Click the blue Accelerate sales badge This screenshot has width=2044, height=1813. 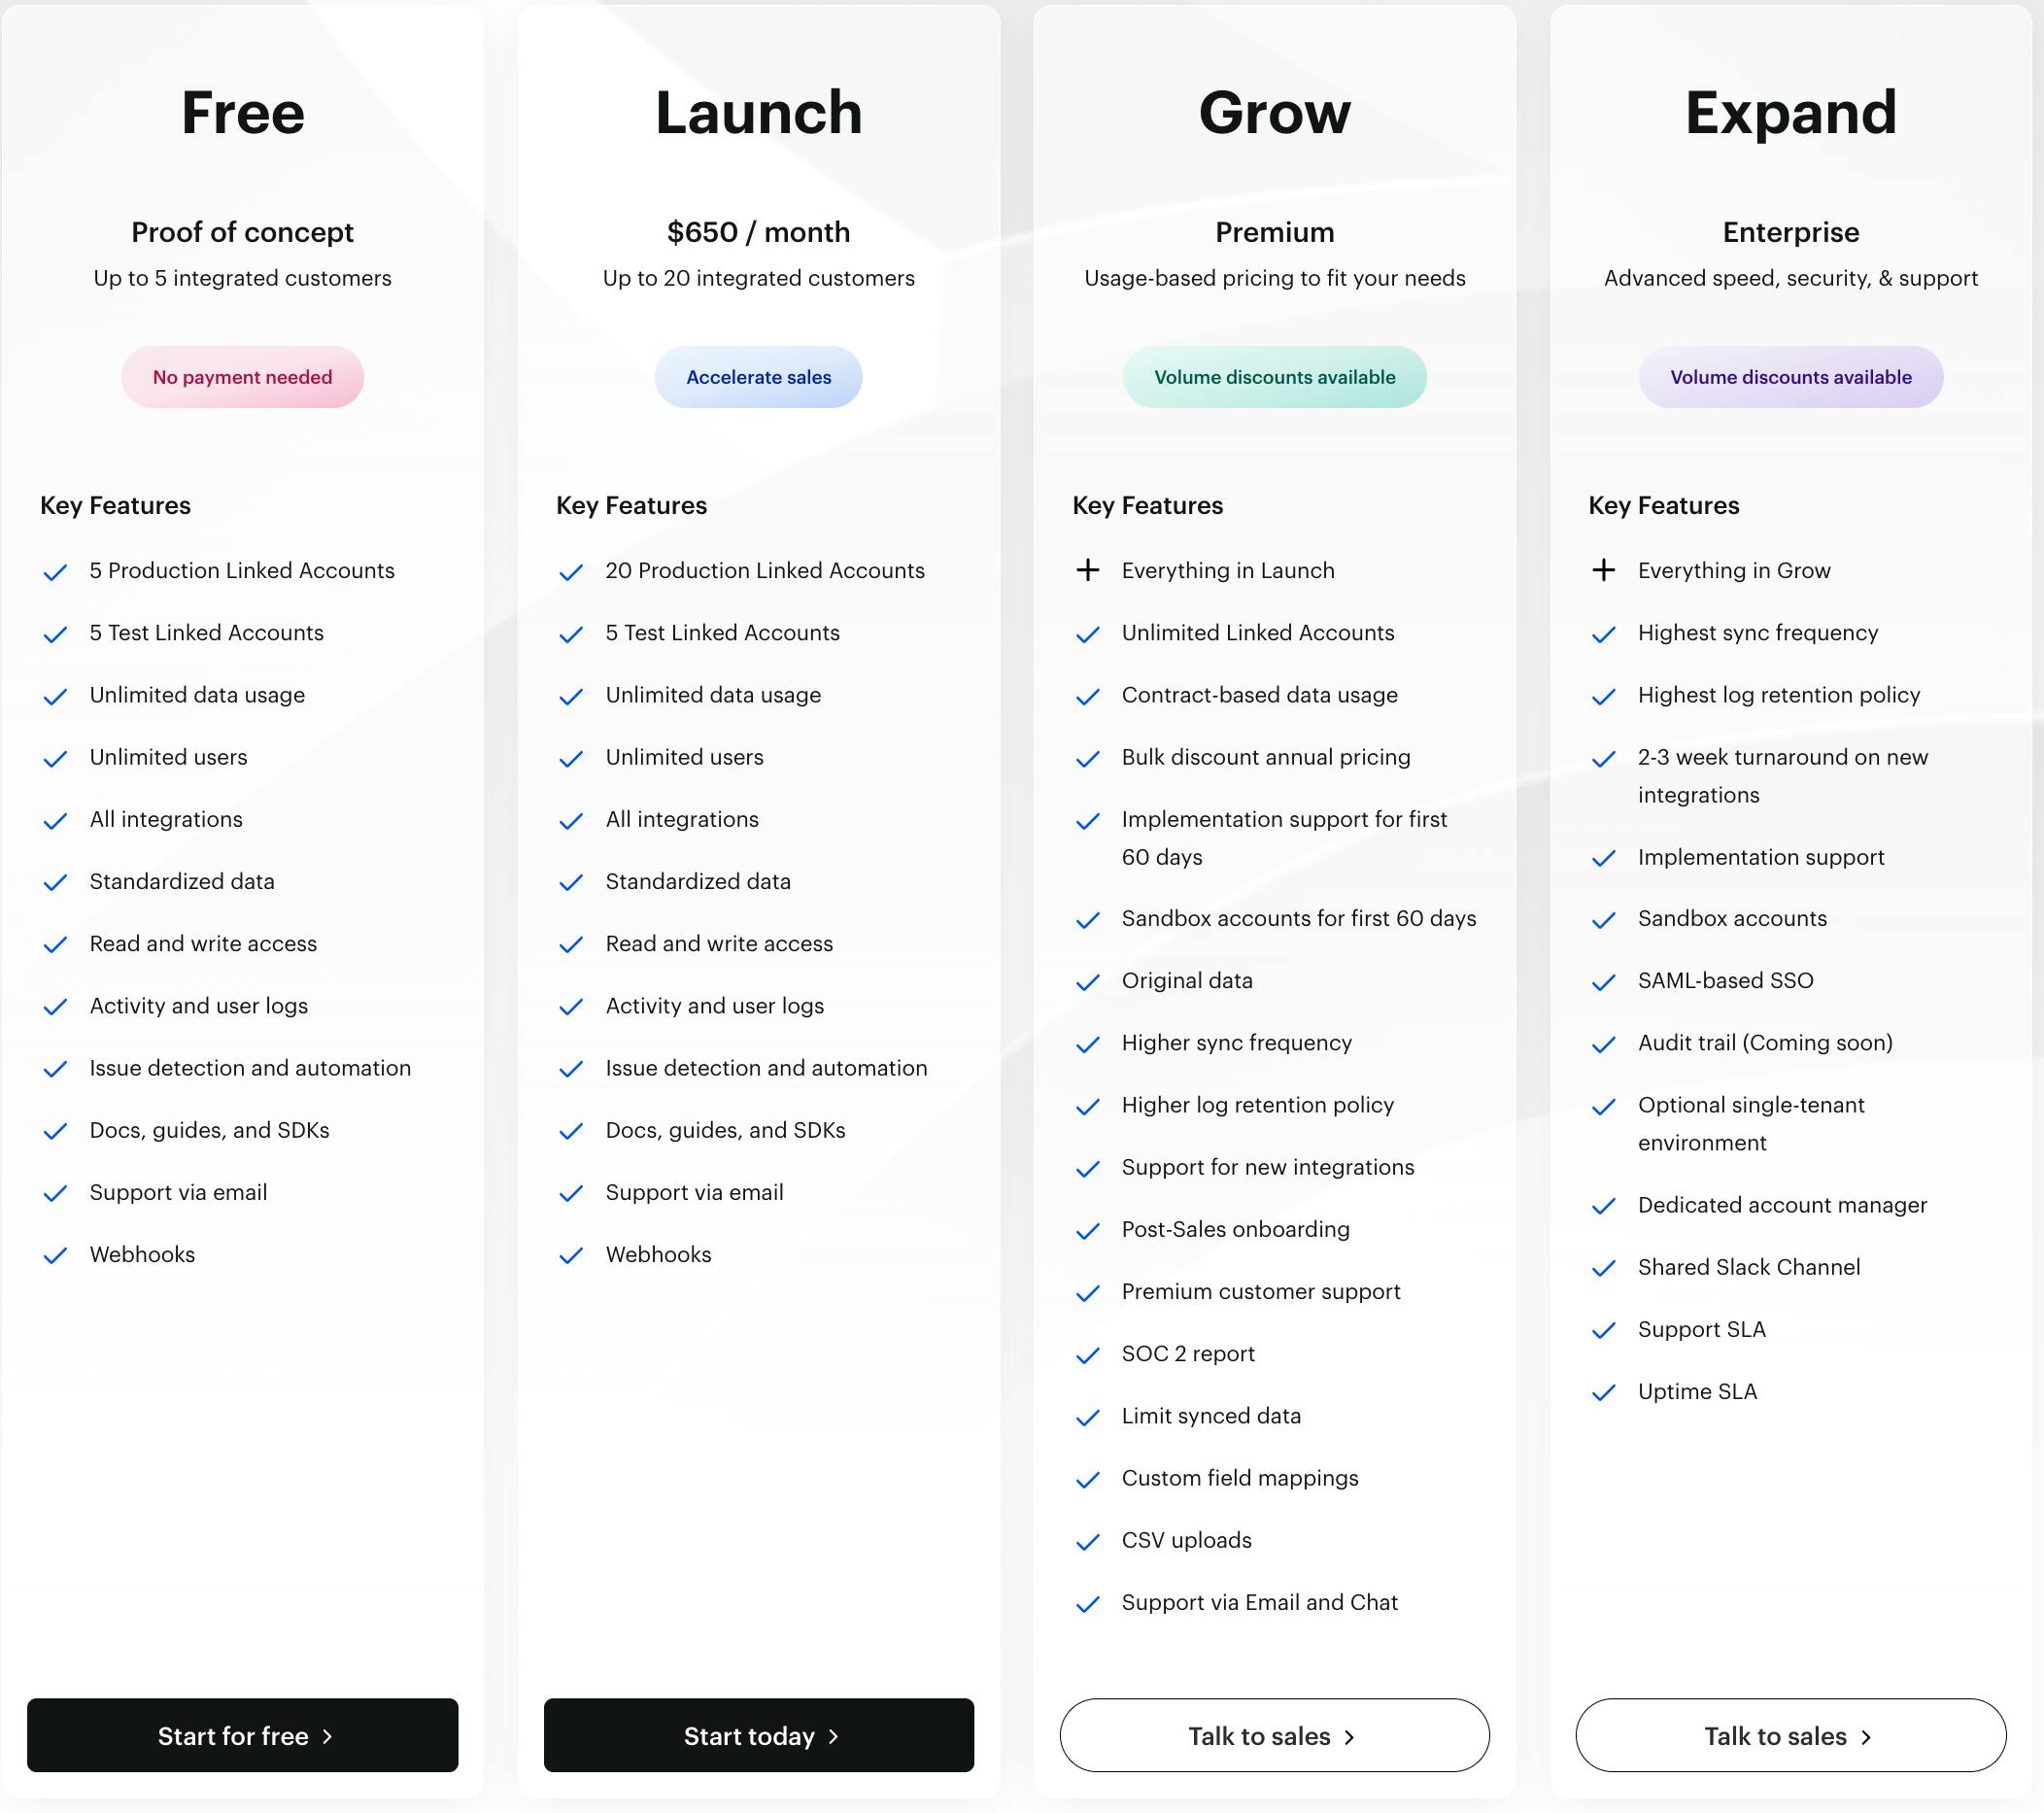click(758, 377)
